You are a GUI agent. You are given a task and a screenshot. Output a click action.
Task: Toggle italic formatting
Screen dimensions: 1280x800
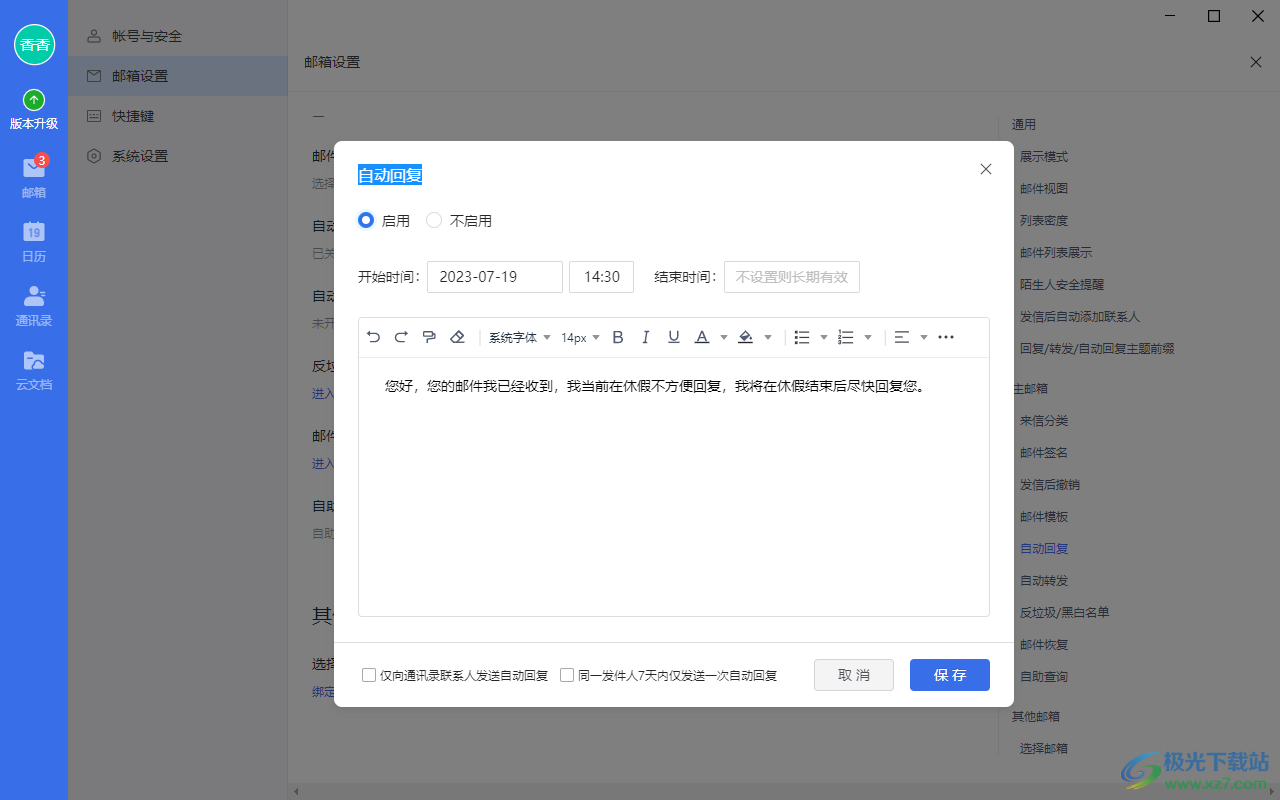[x=646, y=337]
